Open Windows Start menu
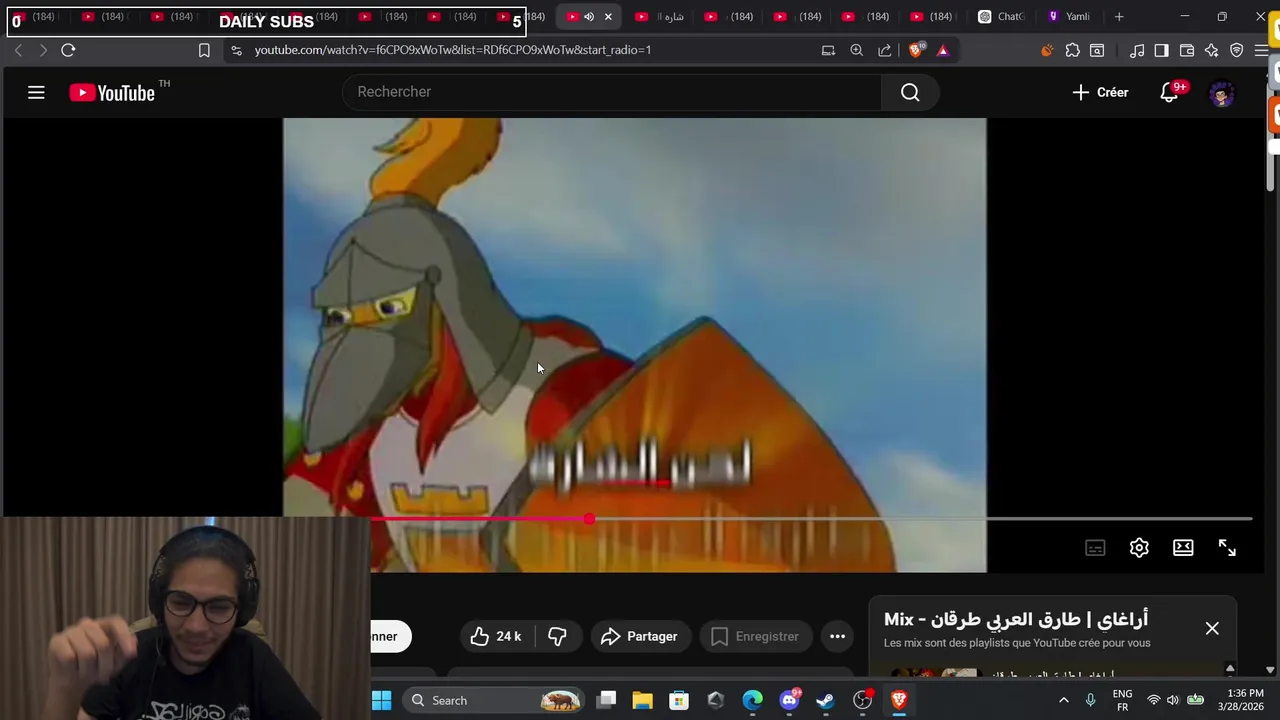1280x720 pixels. (x=382, y=700)
